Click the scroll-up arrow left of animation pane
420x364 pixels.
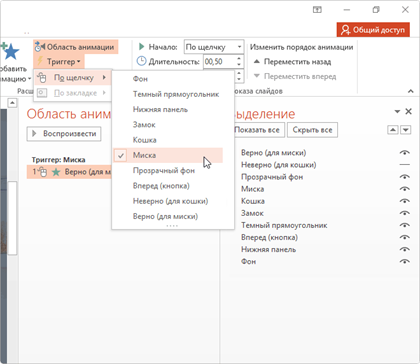pos(12,102)
